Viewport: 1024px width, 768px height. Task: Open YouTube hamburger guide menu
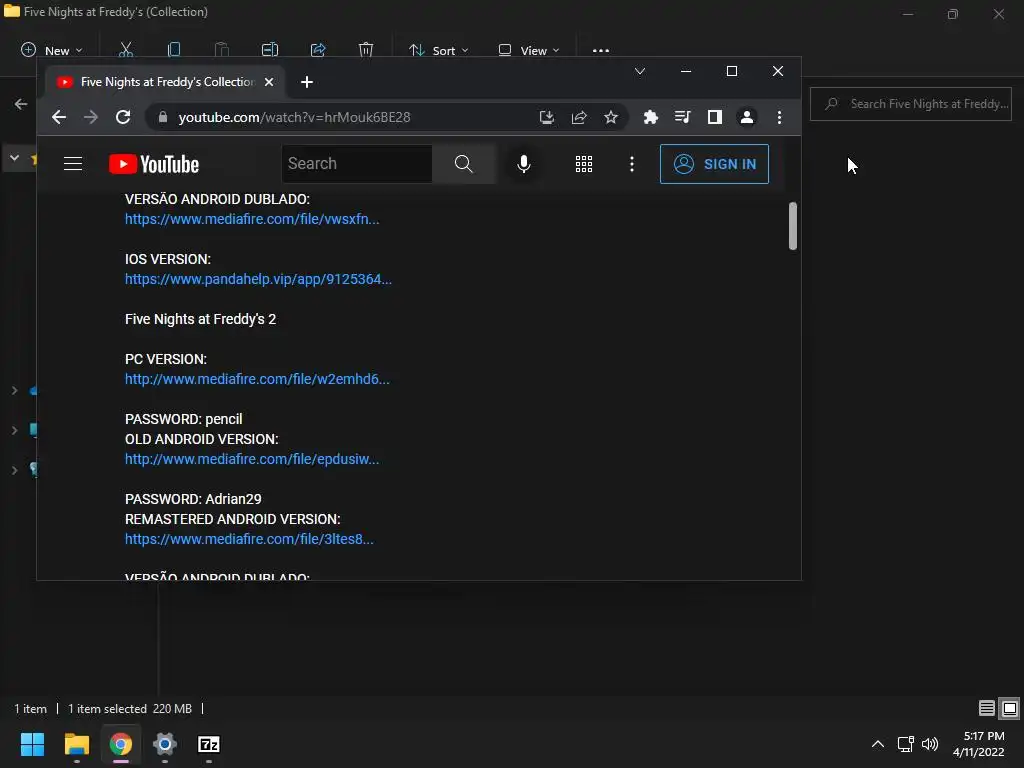[72, 164]
